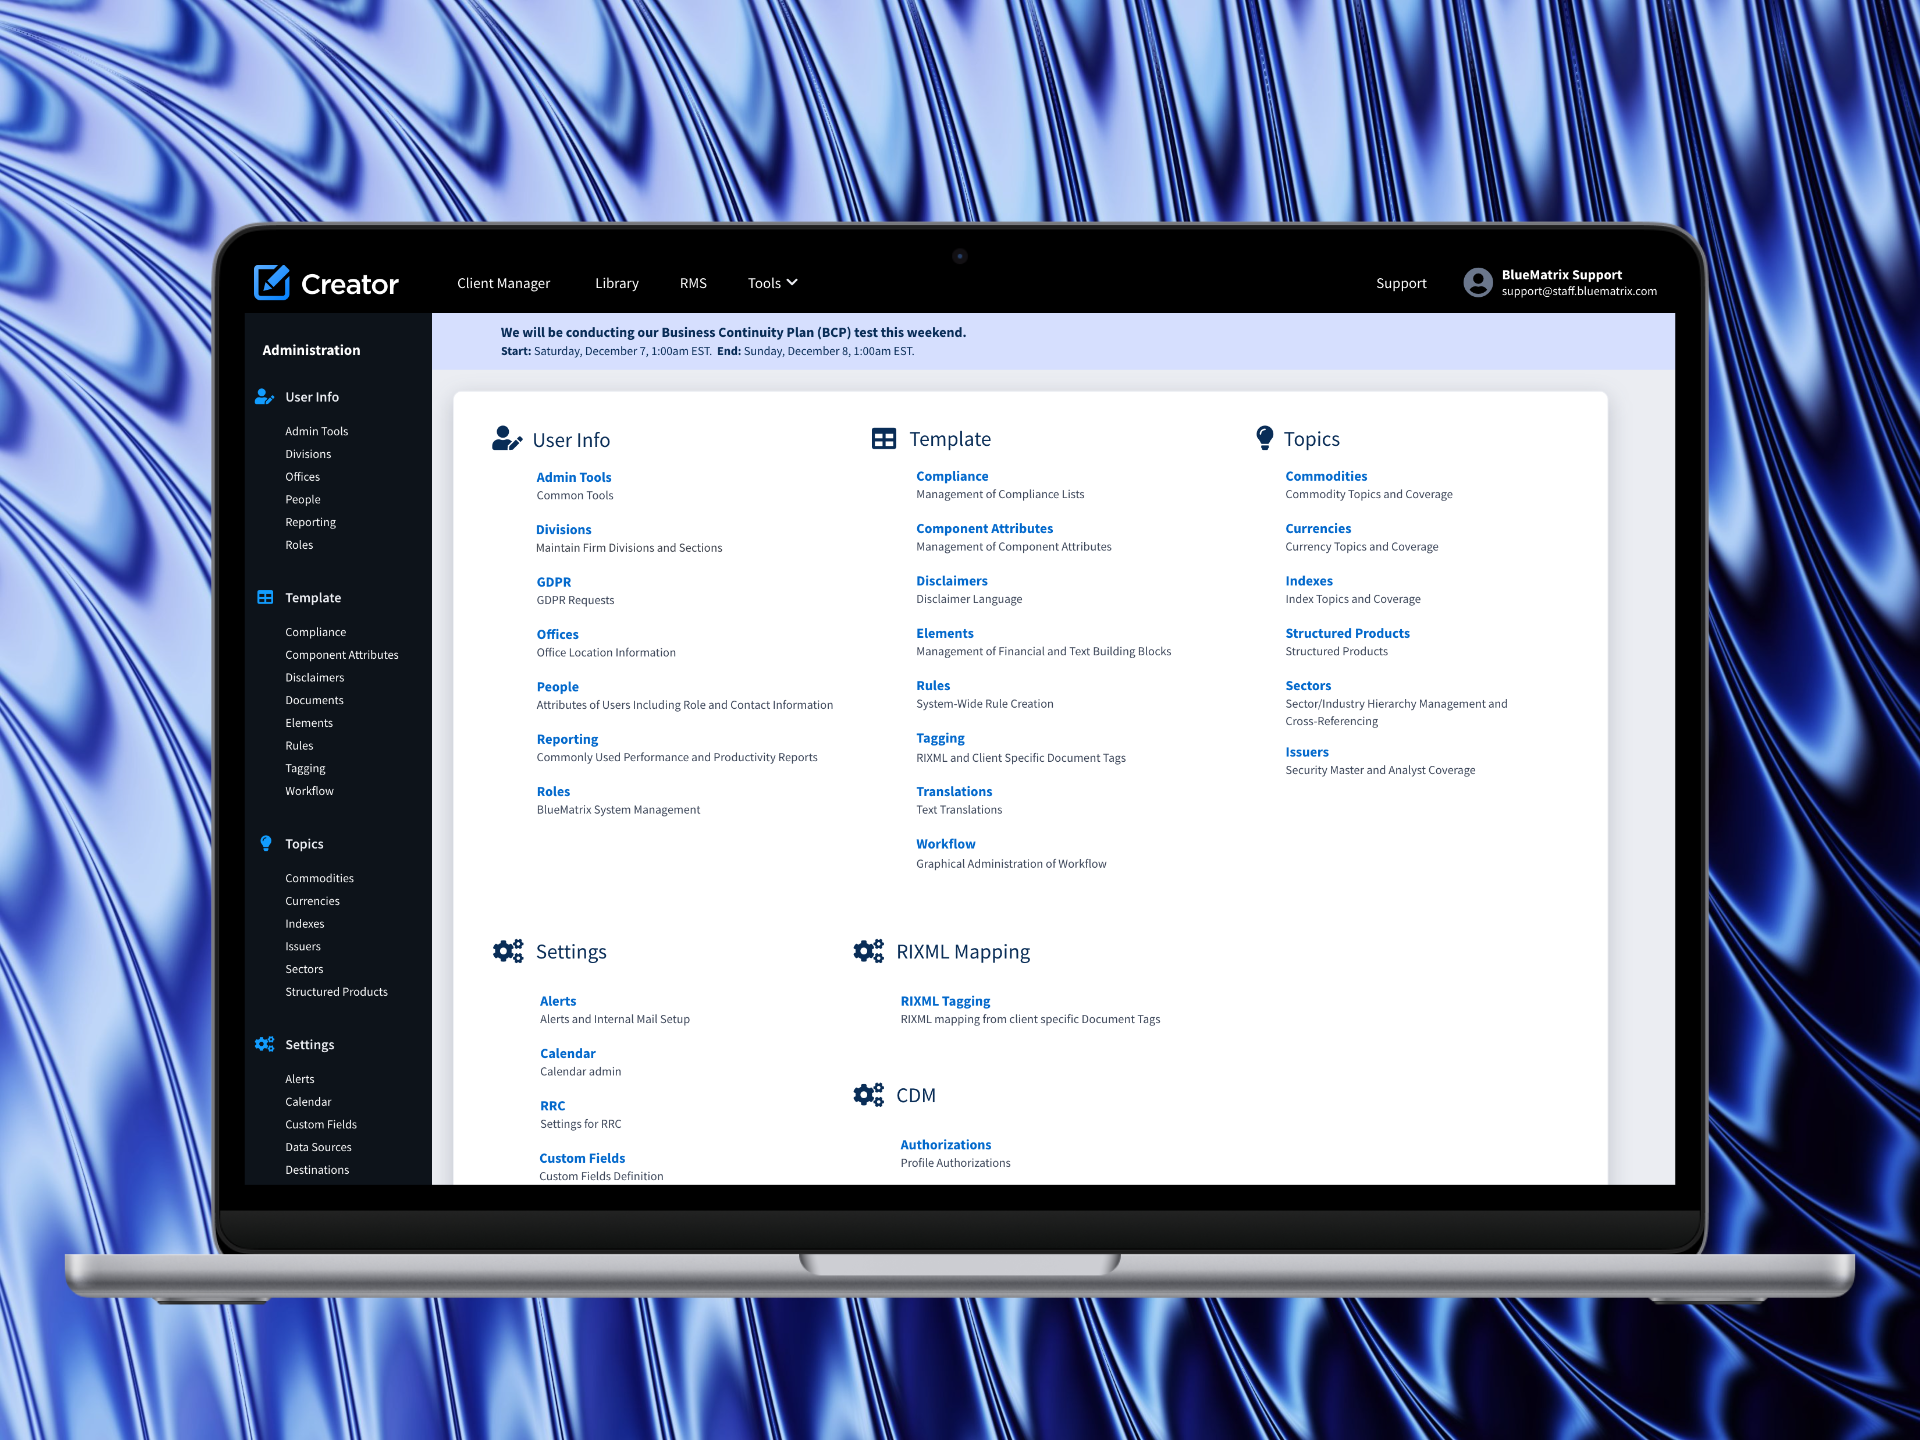
Task: Click sidebar Topics lightbulb icon
Action: (x=266, y=844)
